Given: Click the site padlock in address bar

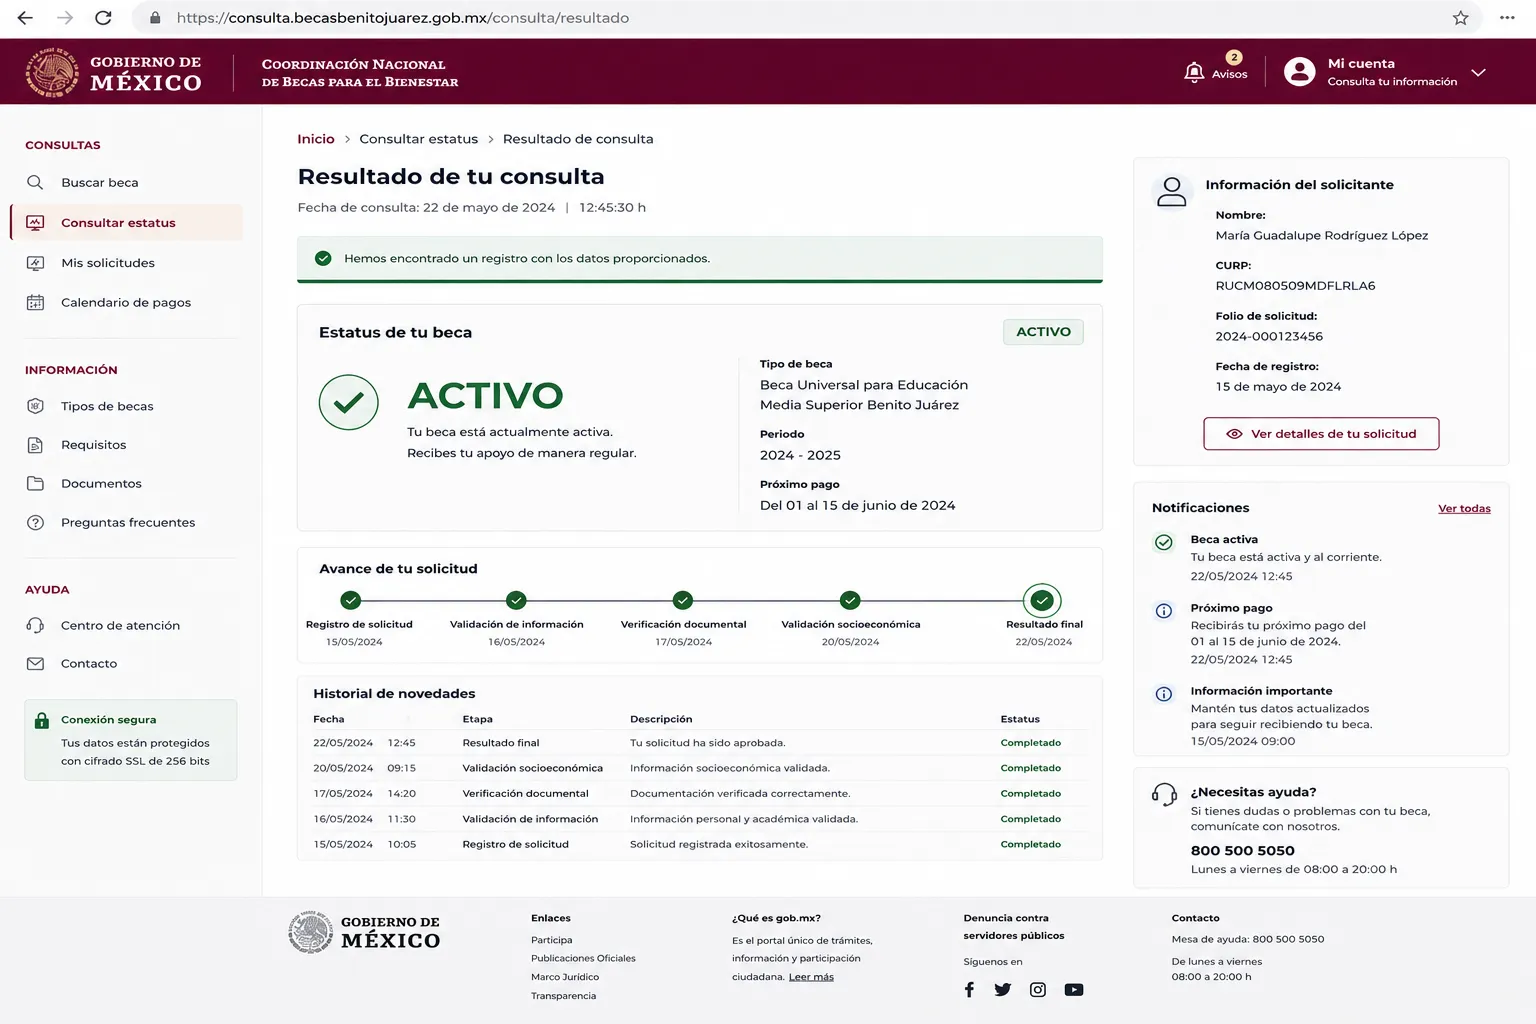Looking at the screenshot, I should pos(155,18).
